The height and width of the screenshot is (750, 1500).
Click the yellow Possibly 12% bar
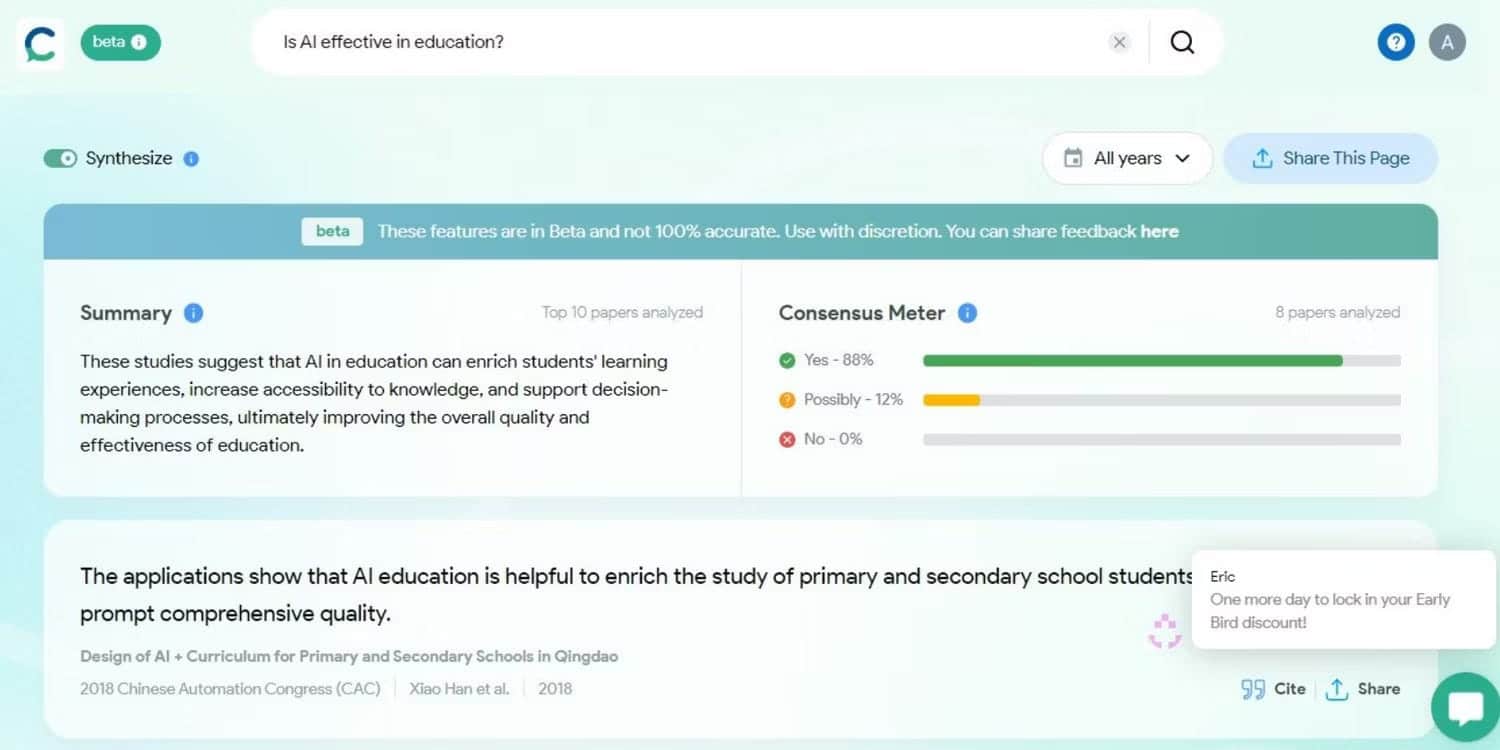click(951, 400)
